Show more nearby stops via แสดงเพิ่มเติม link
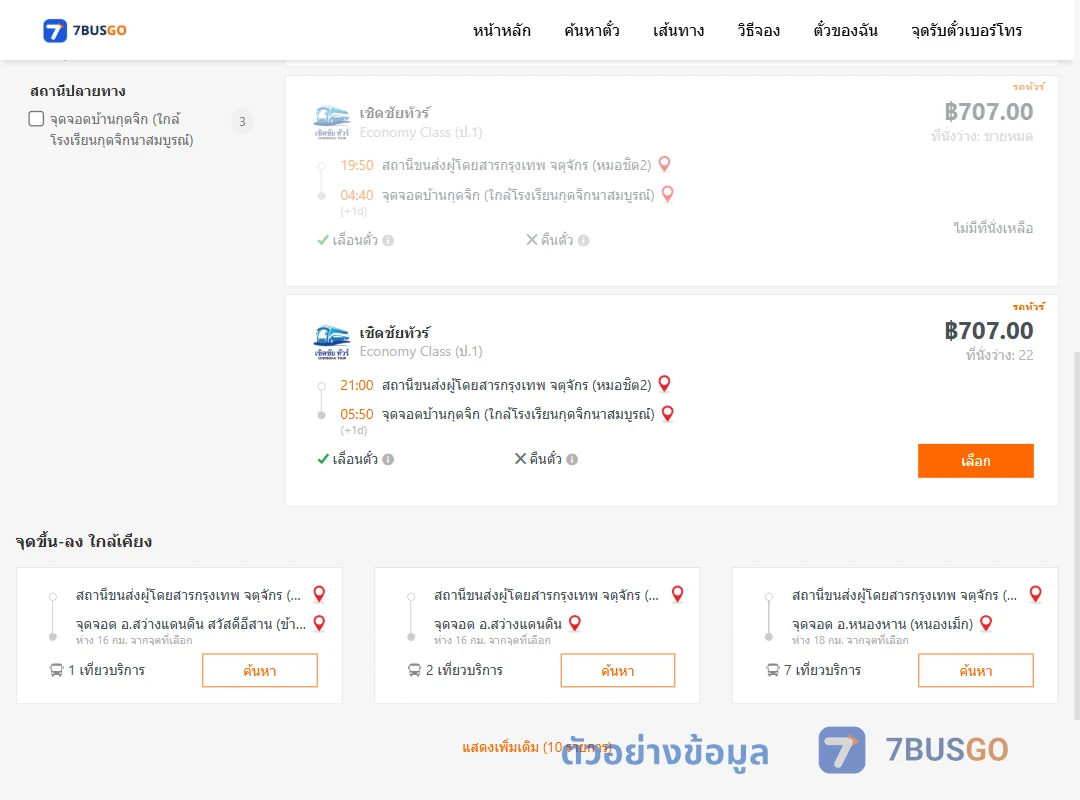This screenshot has width=1080, height=800. (x=537, y=747)
